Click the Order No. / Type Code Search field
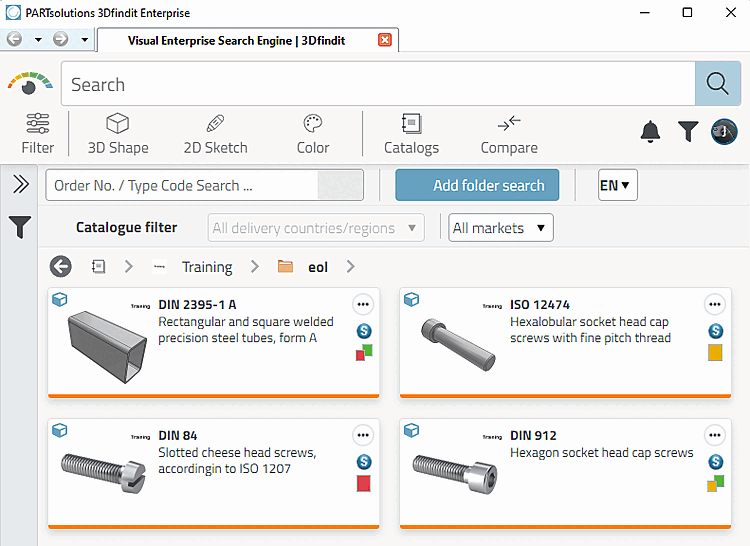 (x=181, y=185)
